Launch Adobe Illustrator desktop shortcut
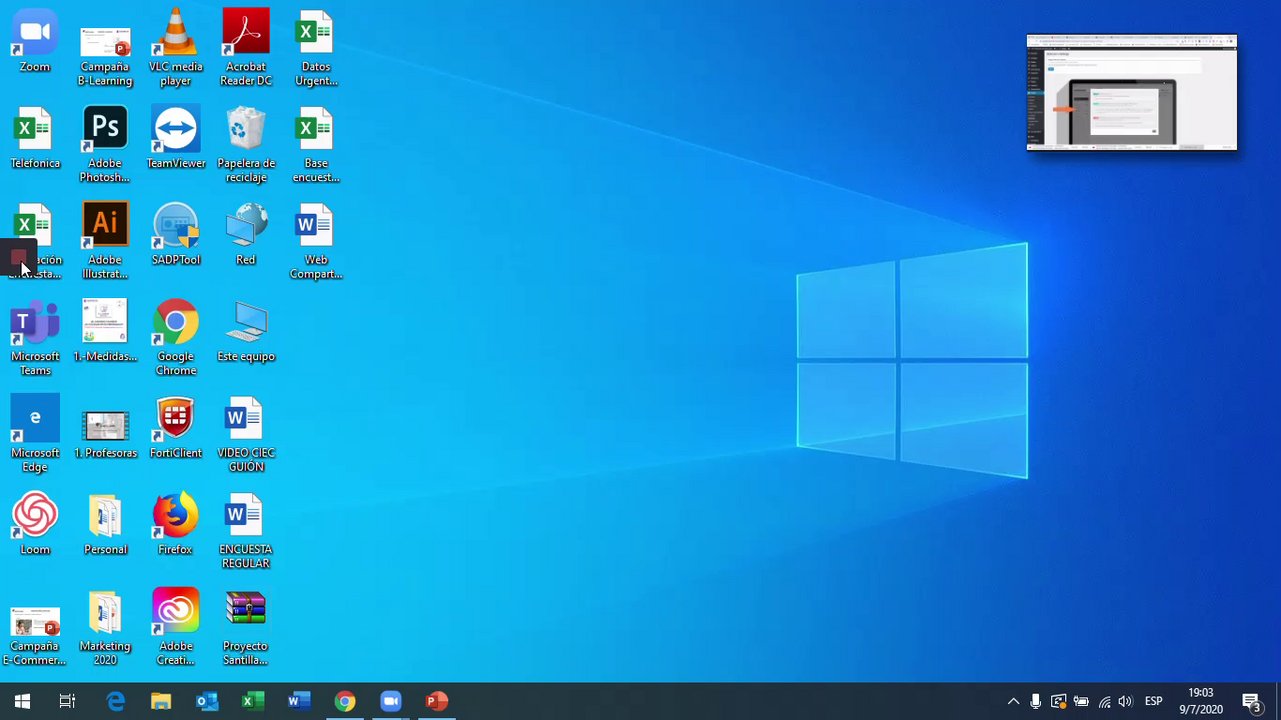This screenshot has height=720, width=1281. click(x=105, y=241)
